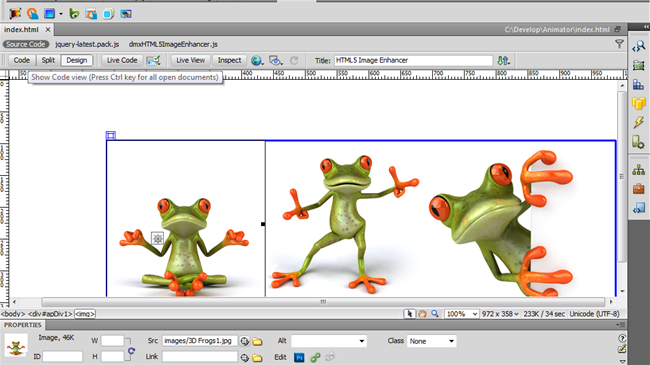Click Preview in browser globe icon
Viewport: 650px width, 365px height.
(x=257, y=61)
